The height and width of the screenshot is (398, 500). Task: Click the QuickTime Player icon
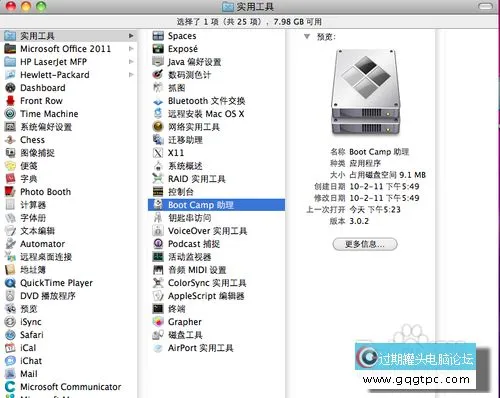10,283
